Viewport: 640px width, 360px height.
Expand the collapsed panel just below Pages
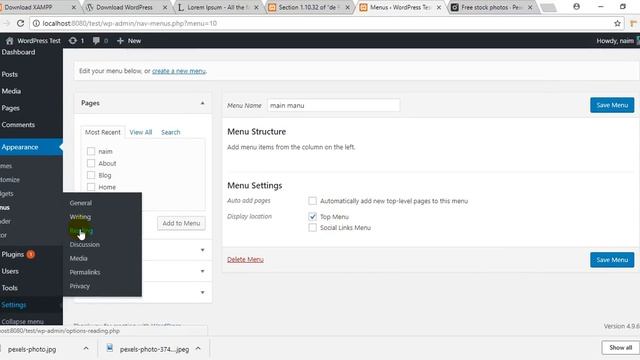tap(202, 250)
